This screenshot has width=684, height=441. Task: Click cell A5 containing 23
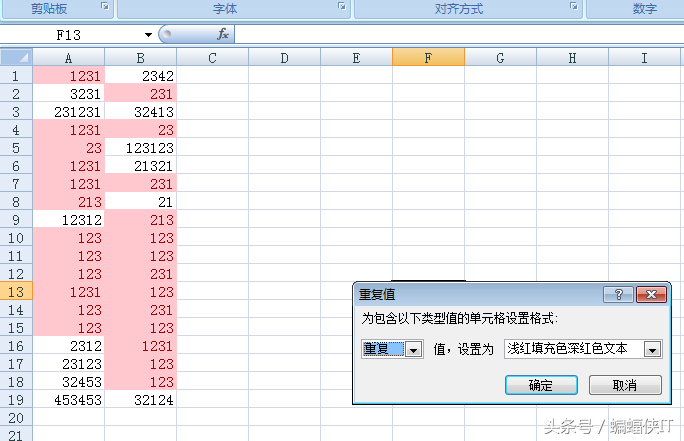(68, 147)
